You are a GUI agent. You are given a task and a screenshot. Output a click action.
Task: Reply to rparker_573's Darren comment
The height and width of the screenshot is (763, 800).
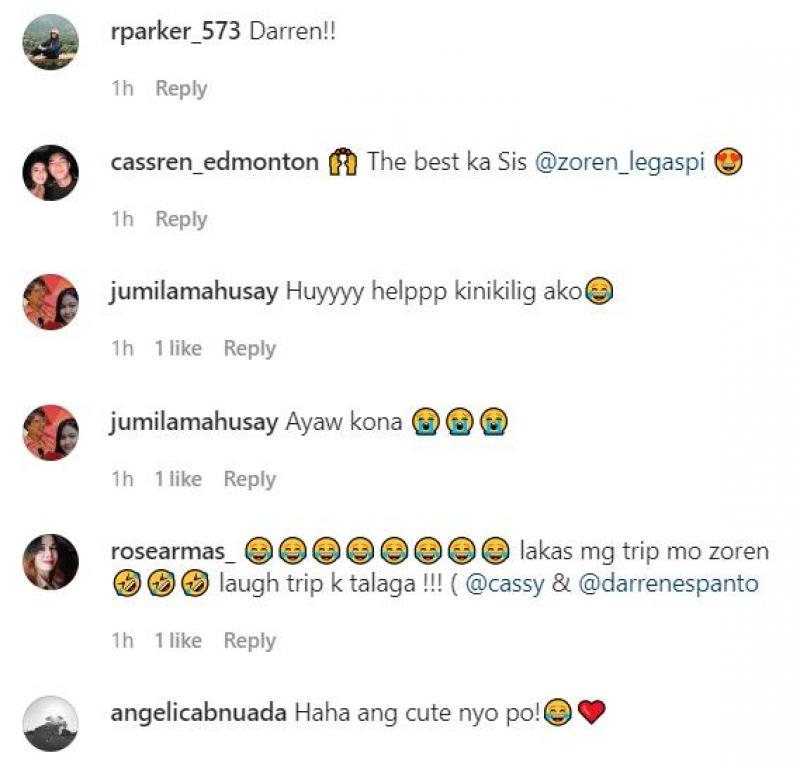pos(181,89)
